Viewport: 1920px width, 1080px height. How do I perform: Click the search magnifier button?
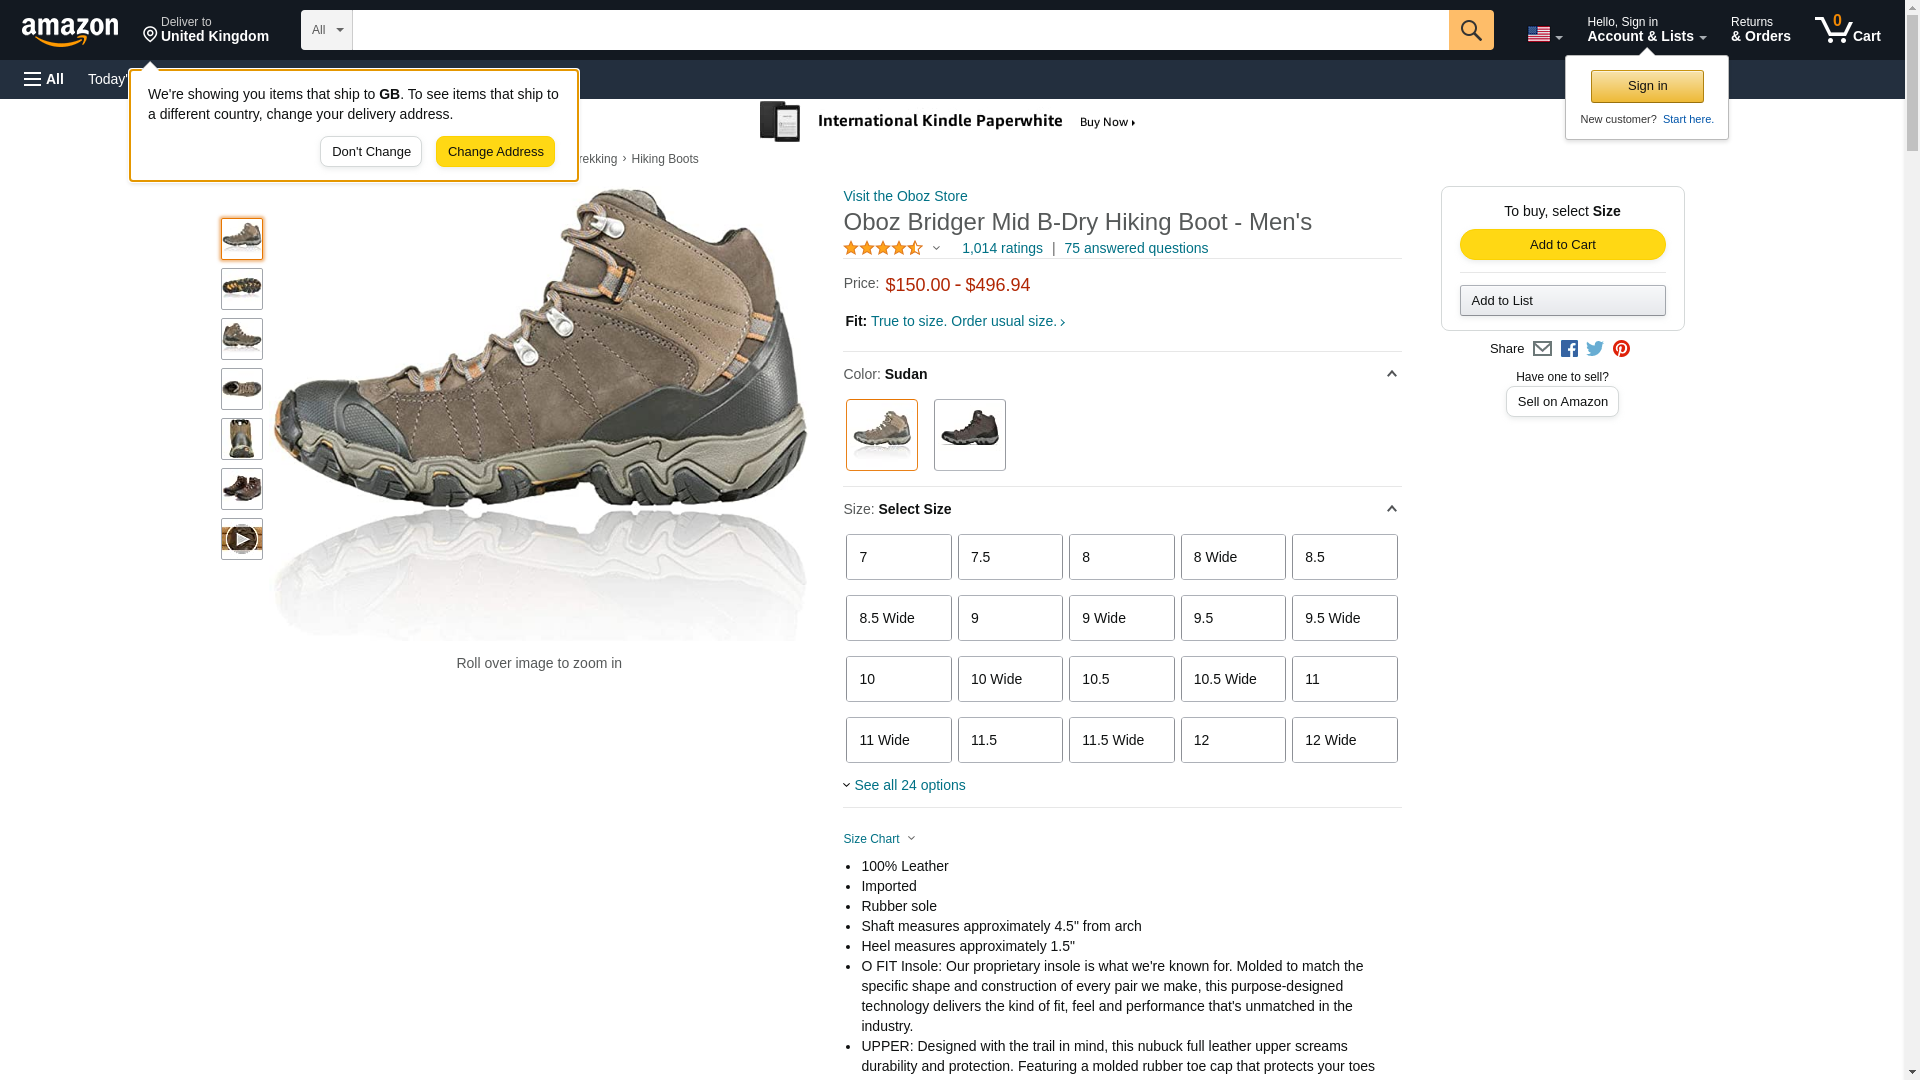point(1470,30)
